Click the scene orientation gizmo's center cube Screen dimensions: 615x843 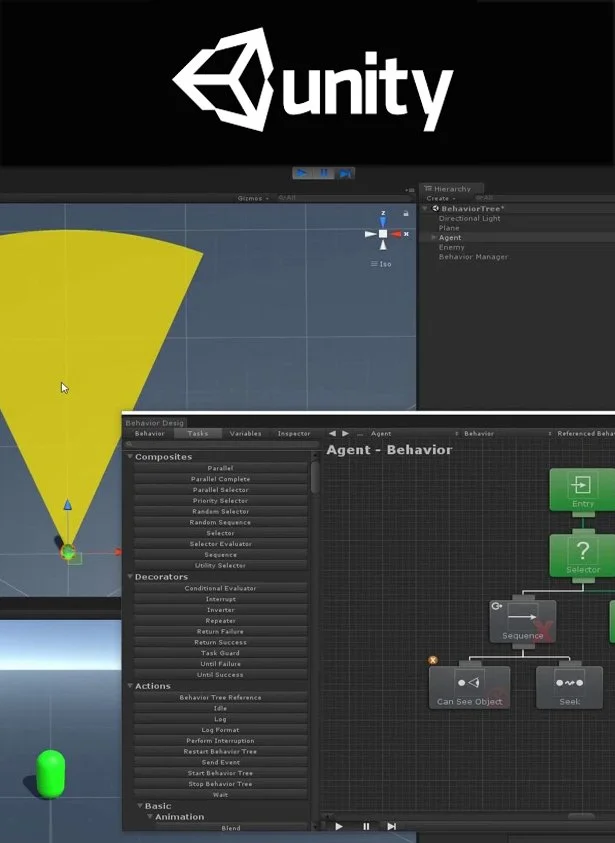tap(383, 234)
